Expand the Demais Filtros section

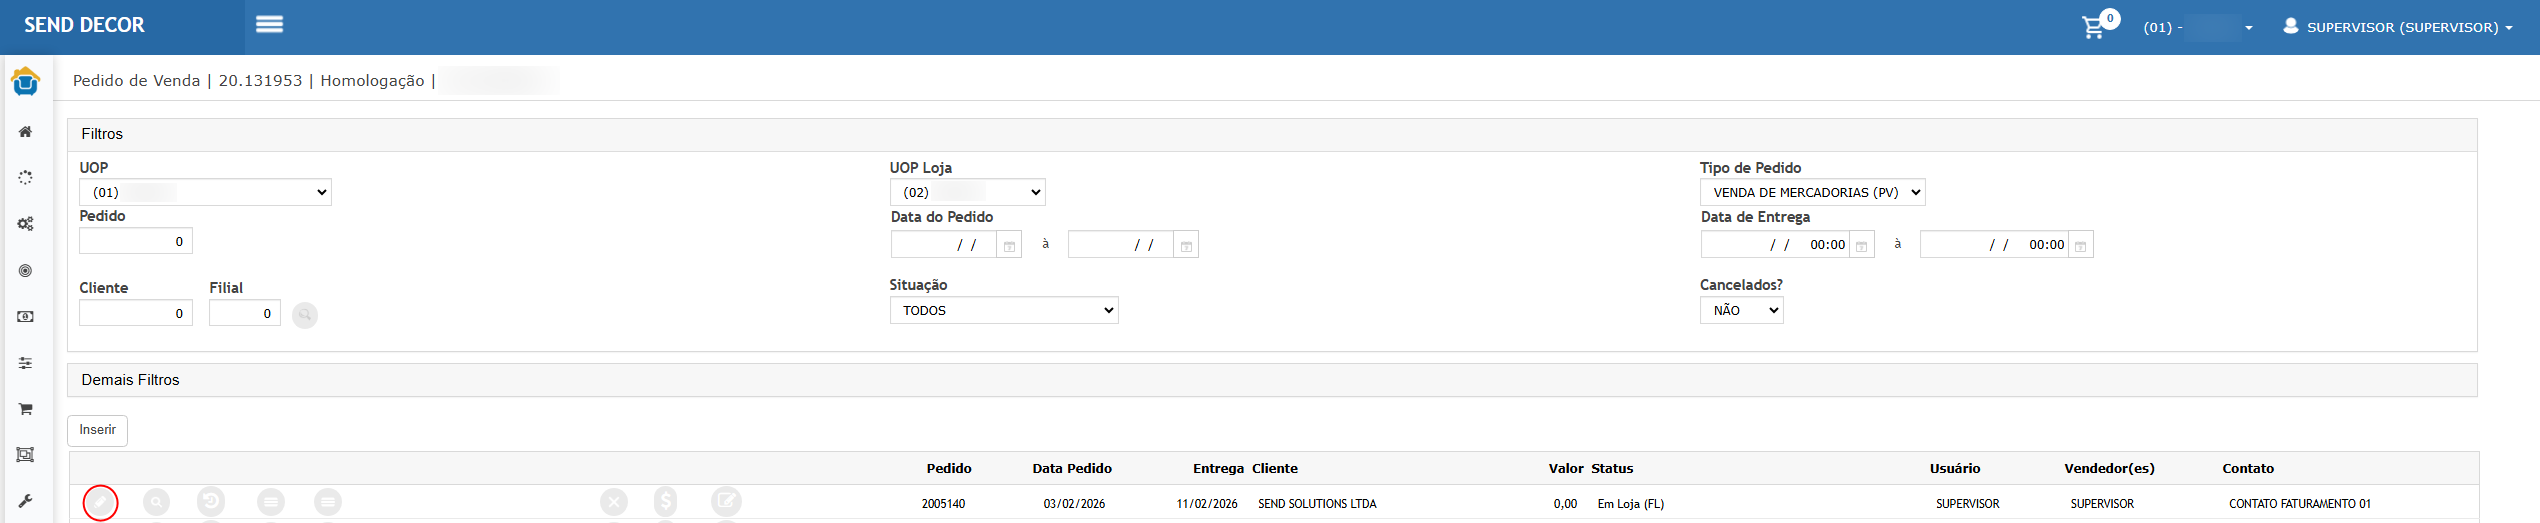point(131,380)
